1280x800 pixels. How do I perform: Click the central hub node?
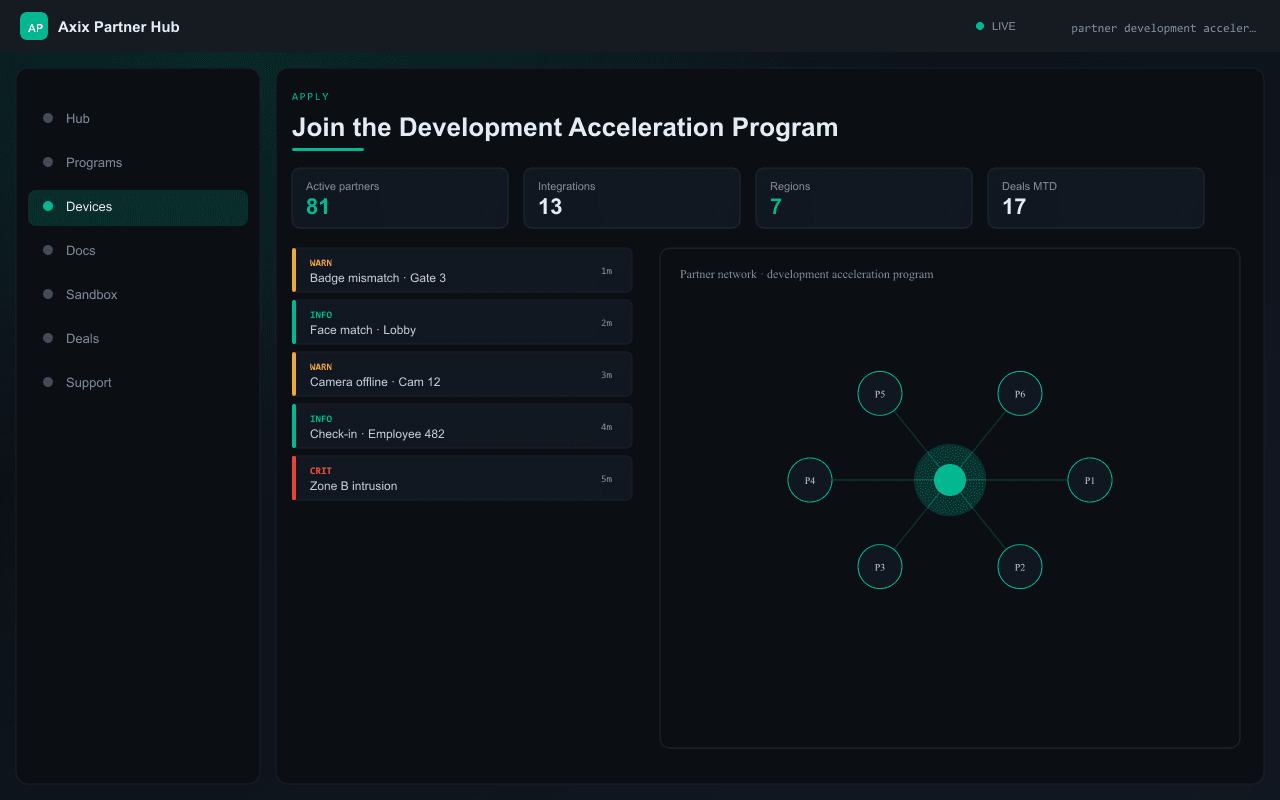[x=950, y=480]
